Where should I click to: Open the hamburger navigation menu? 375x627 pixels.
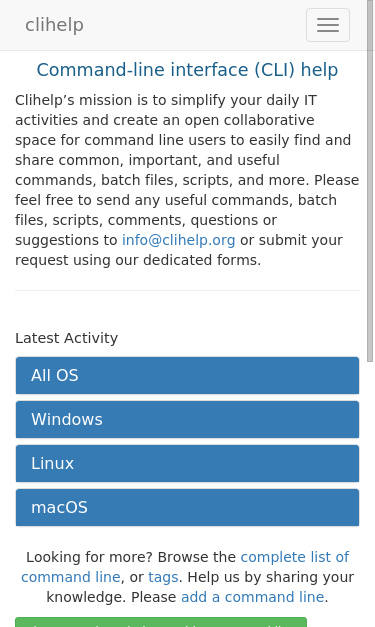click(x=328, y=25)
